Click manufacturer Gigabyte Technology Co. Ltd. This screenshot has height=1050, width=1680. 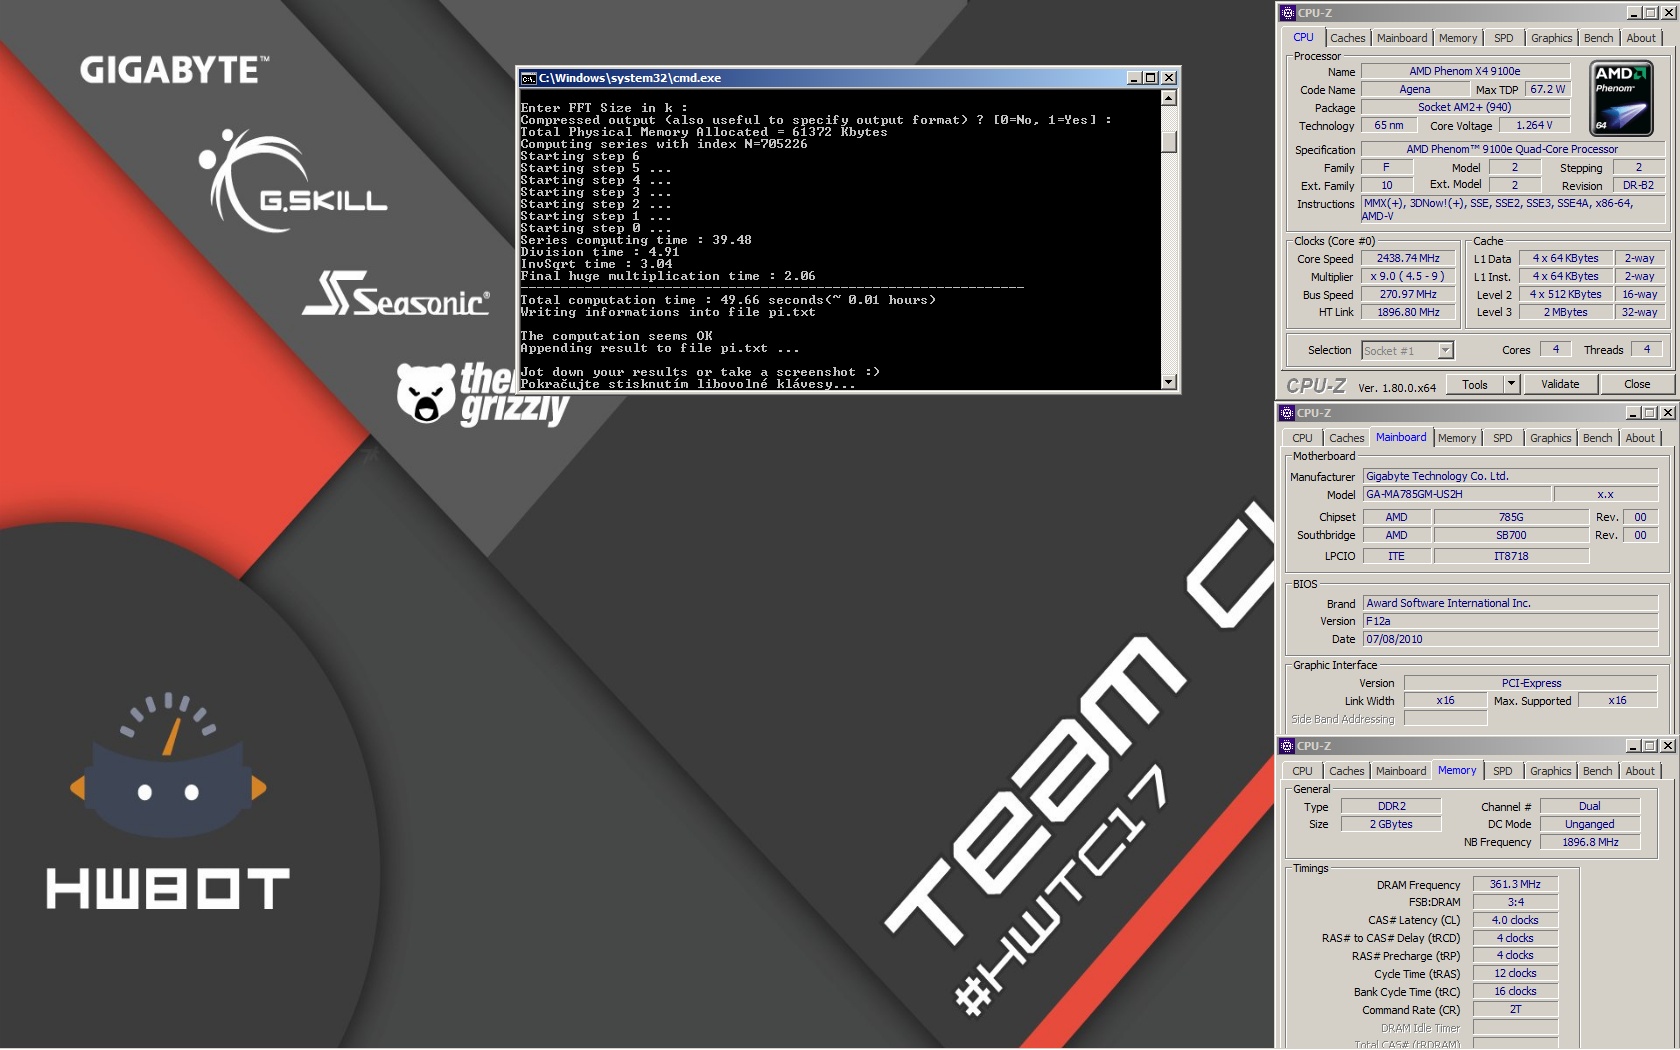[1510, 476]
